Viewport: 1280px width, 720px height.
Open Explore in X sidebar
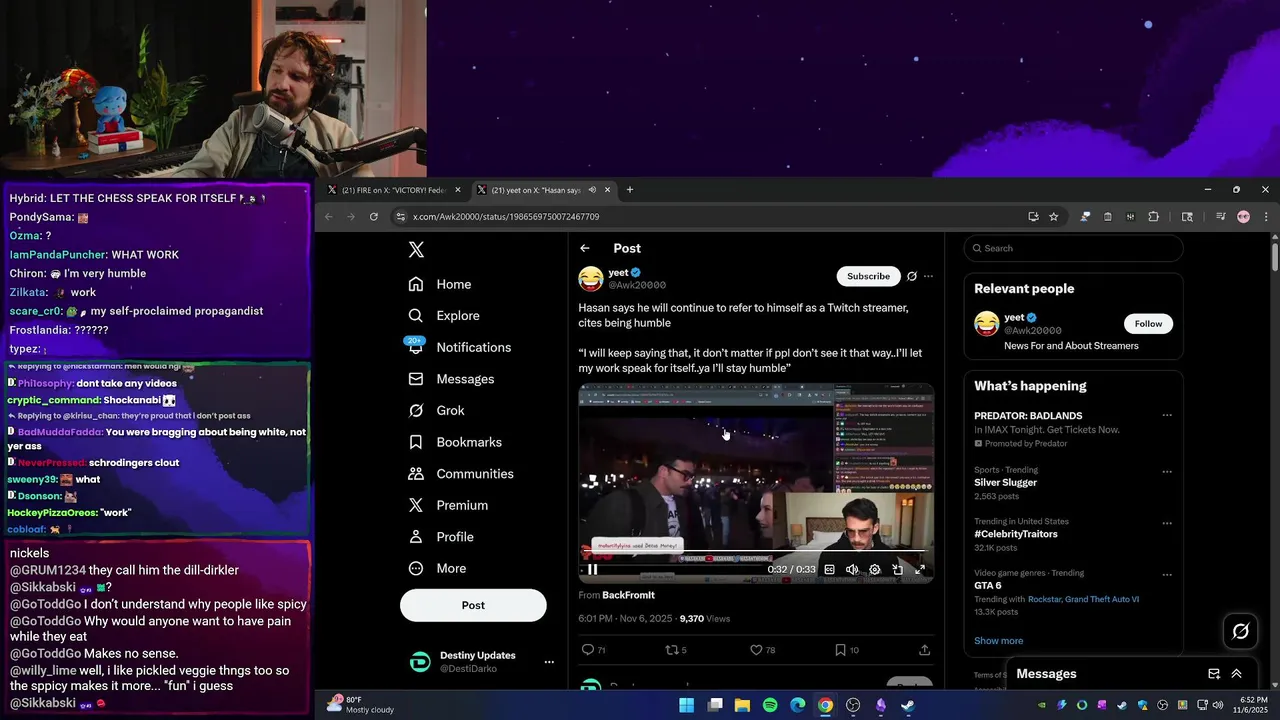pyautogui.click(x=444, y=315)
